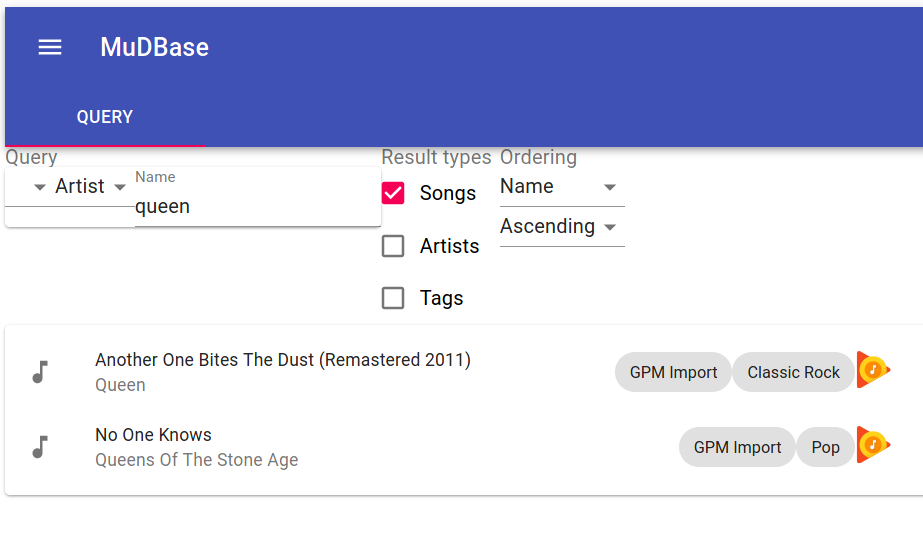Open the hamburger navigation menu

tap(50, 47)
